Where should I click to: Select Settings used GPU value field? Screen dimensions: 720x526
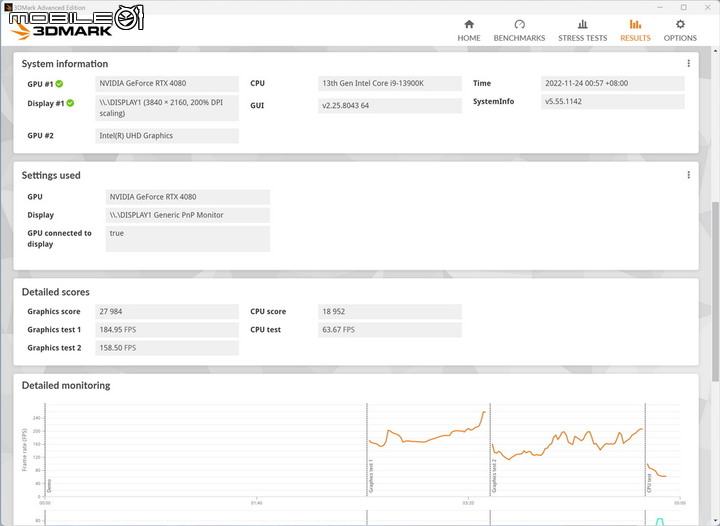[188, 197]
